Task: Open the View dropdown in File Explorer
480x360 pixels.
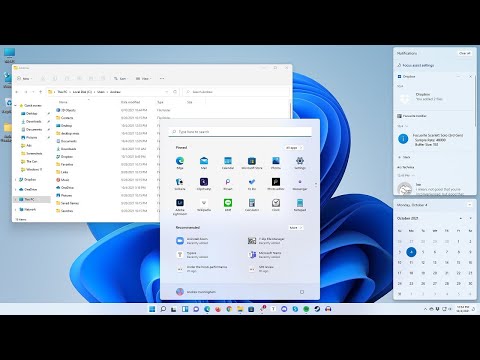Action: point(144,79)
